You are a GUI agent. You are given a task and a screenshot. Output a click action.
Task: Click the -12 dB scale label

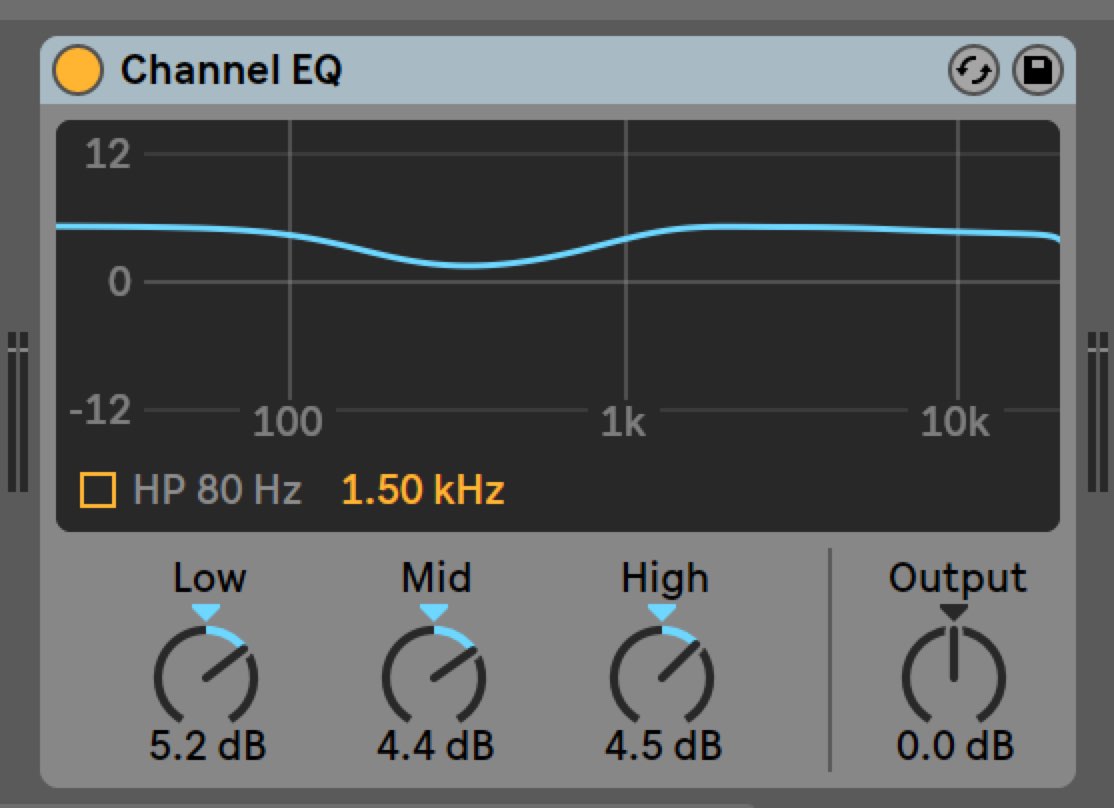click(100, 410)
